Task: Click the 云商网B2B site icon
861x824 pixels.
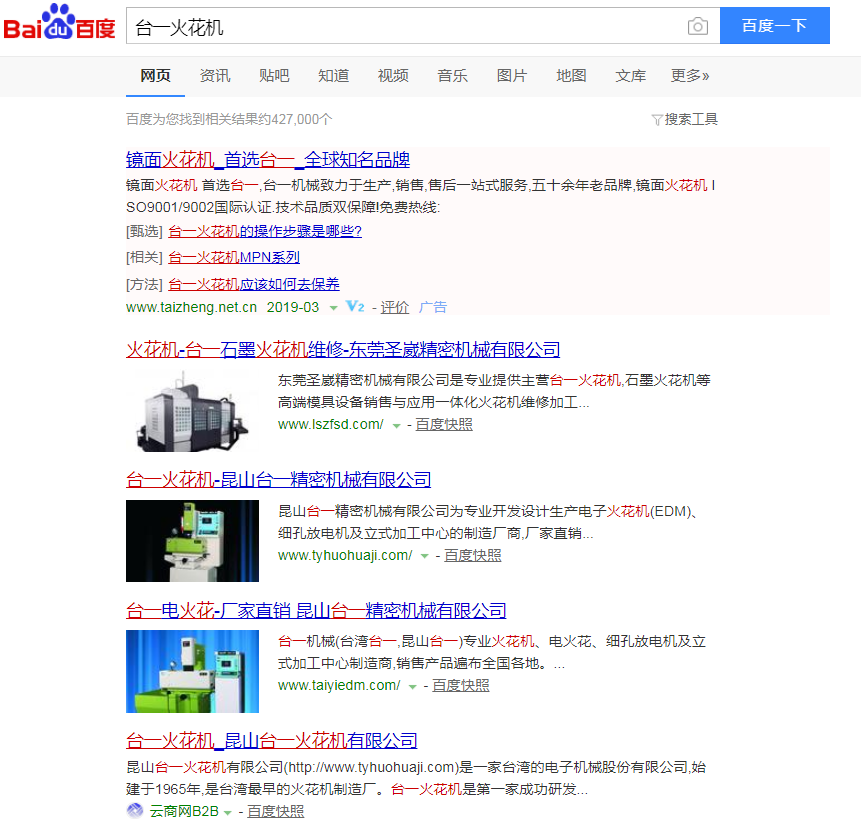Action: click(135, 810)
